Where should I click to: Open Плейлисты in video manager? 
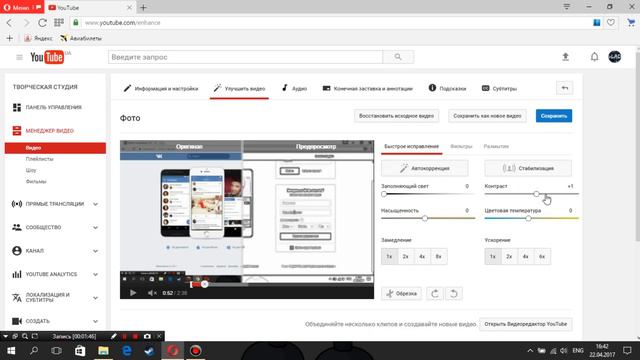(40, 159)
